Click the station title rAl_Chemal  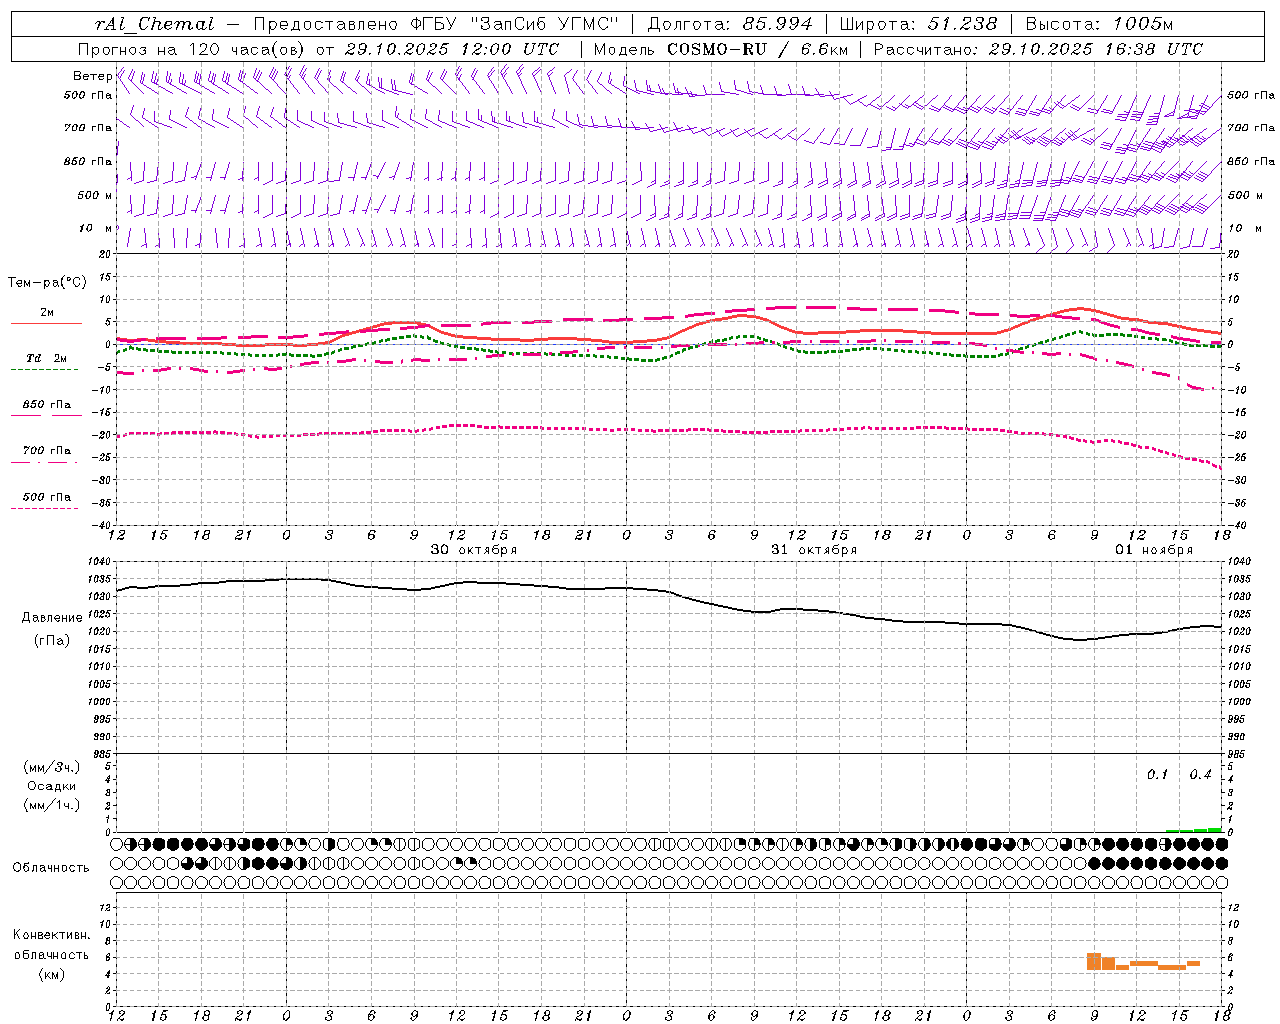154,24
